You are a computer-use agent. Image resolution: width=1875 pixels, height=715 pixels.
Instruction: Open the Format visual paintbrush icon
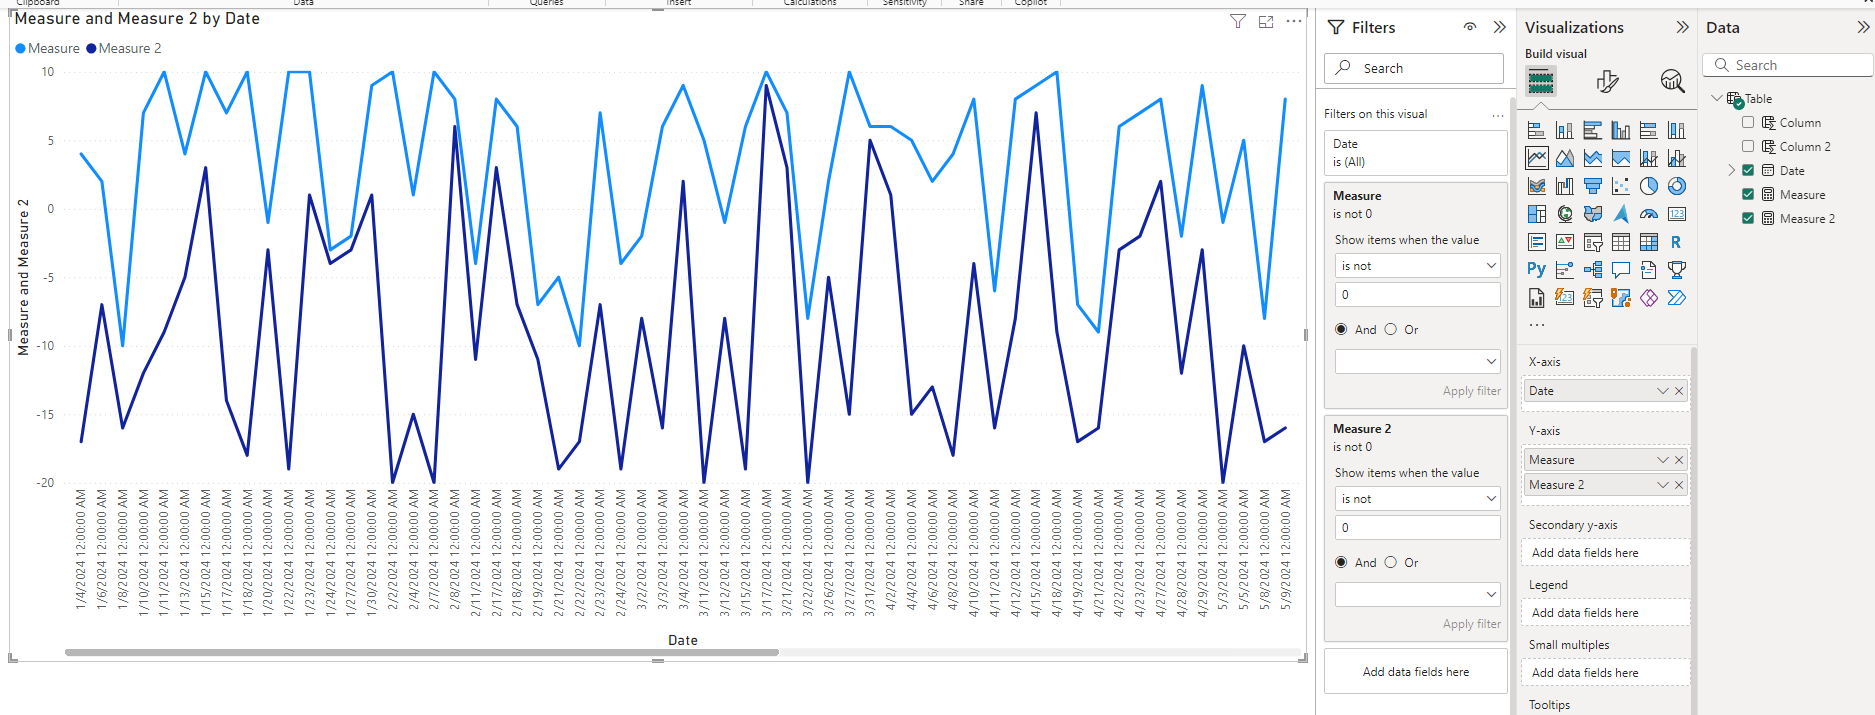click(x=1607, y=81)
